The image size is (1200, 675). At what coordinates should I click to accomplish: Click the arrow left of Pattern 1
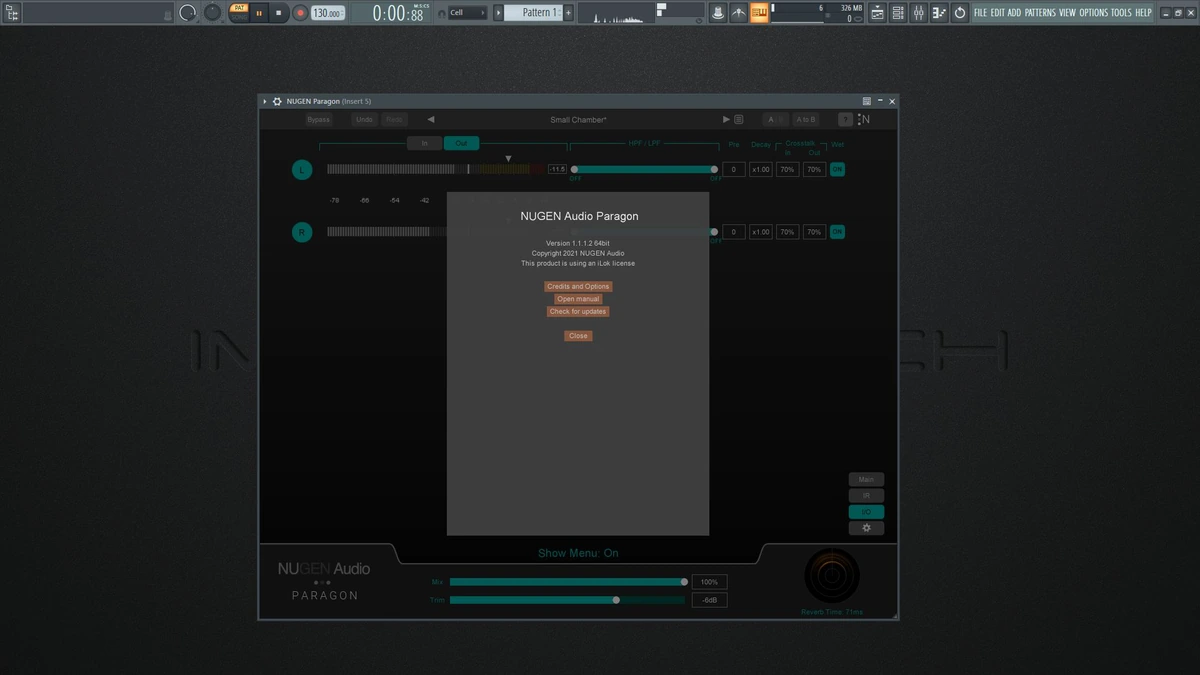498,13
